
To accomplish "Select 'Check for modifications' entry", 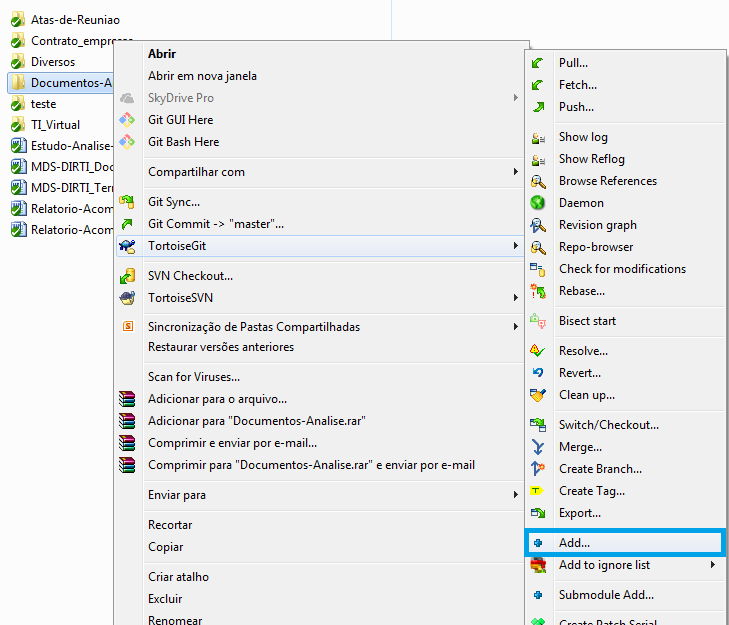I will tap(622, 269).
